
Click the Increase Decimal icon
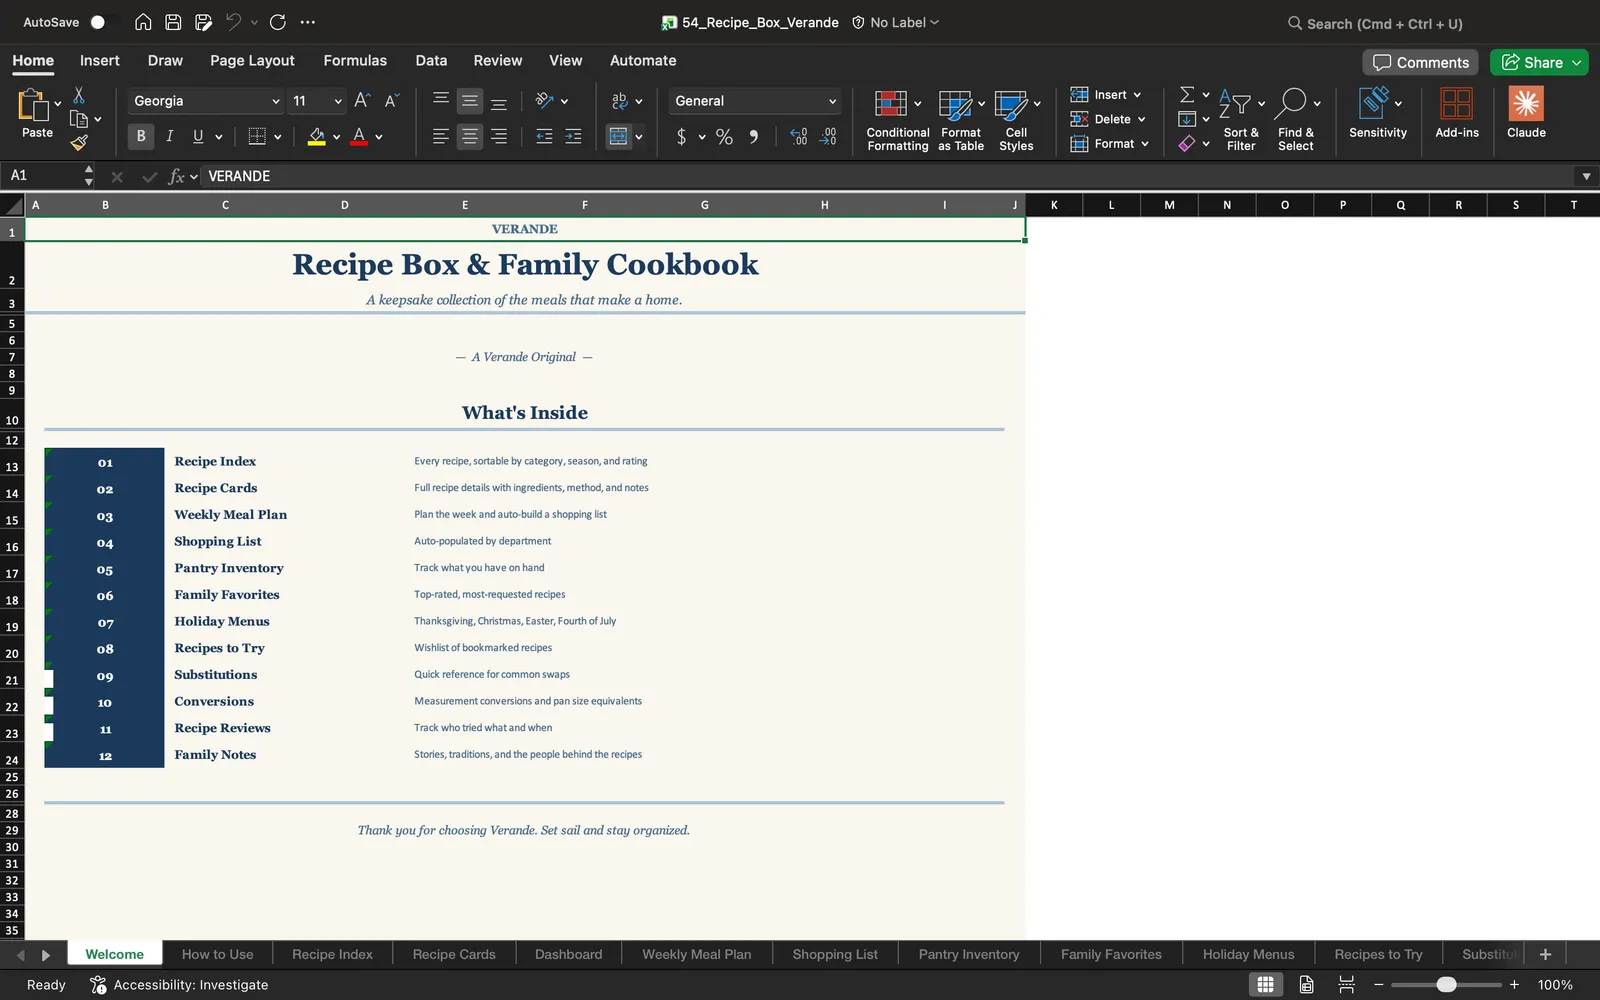pyautogui.click(x=798, y=136)
